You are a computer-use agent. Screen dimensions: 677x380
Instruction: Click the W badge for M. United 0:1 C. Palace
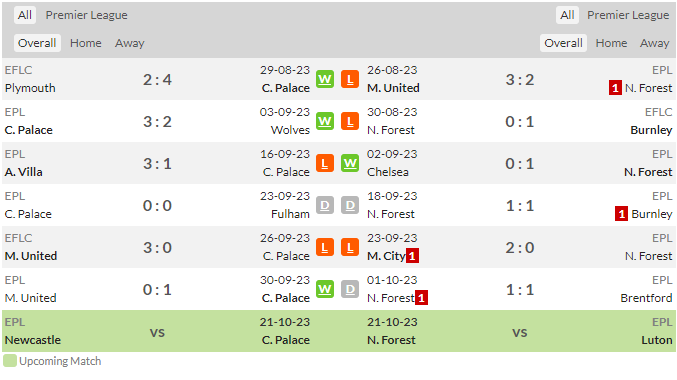tap(325, 289)
